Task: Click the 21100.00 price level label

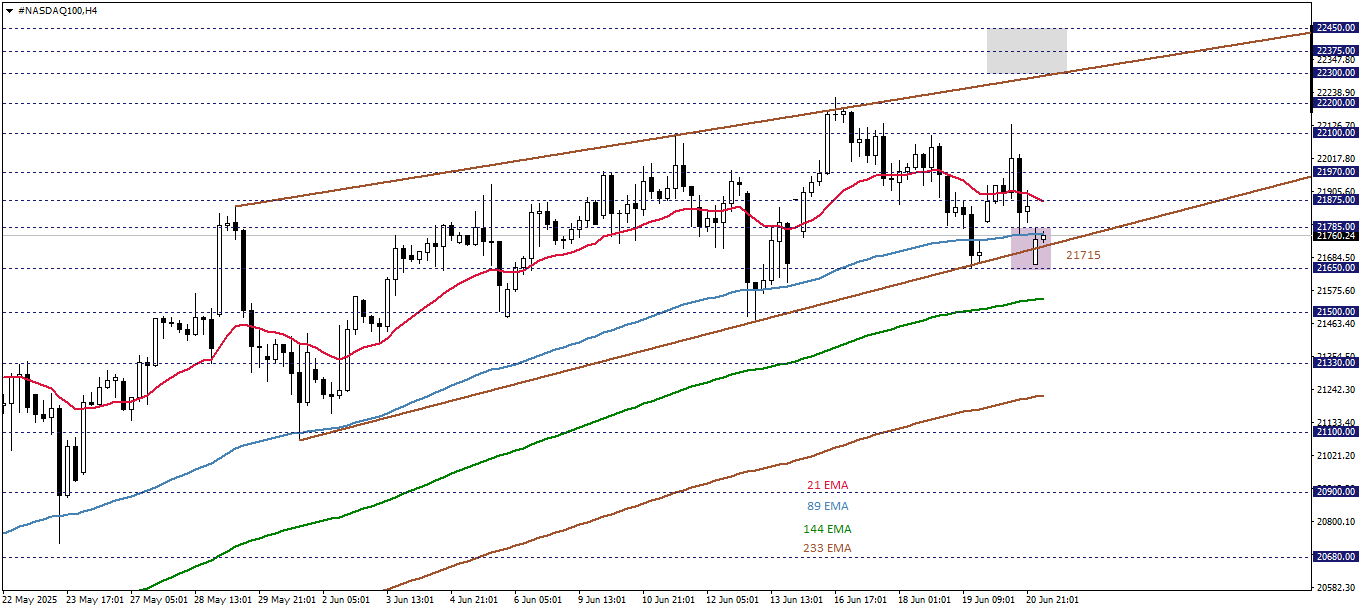Action: pyautogui.click(x=1336, y=432)
